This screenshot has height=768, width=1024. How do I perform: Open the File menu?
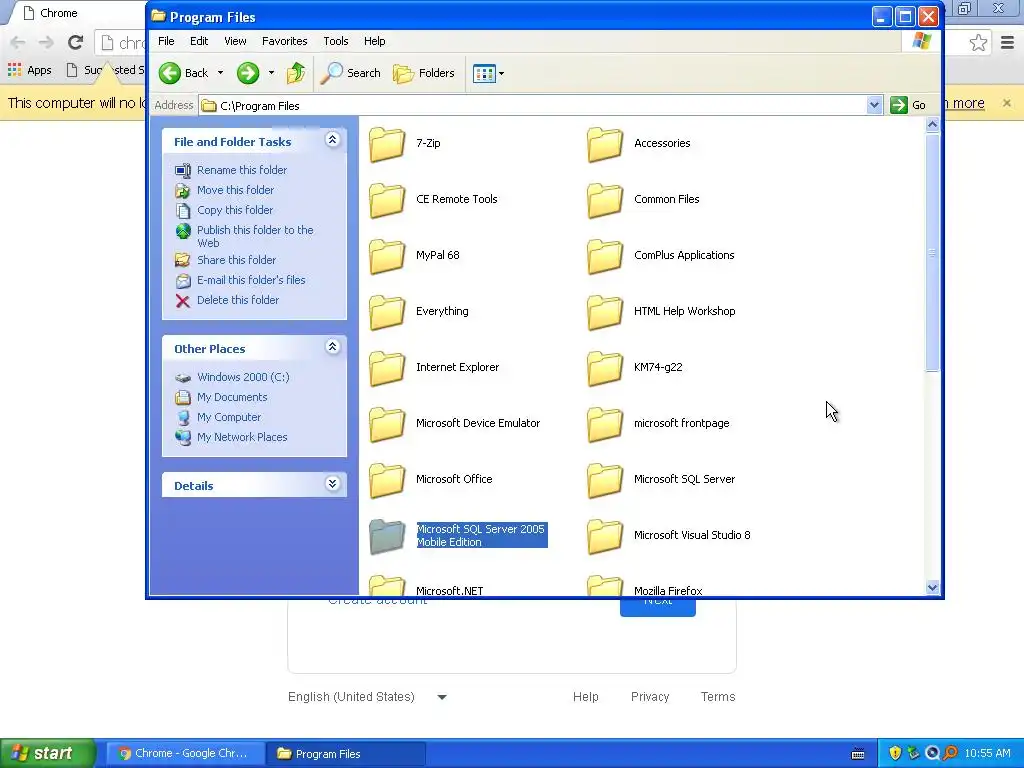pyautogui.click(x=166, y=40)
